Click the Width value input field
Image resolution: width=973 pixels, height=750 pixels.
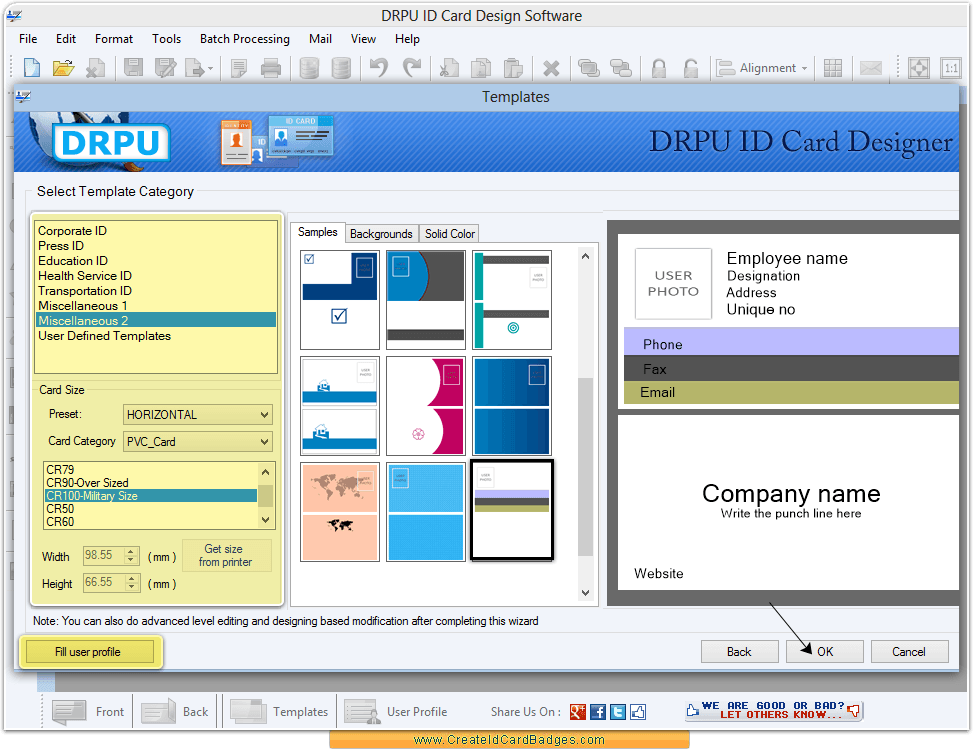(x=104, y=555)
